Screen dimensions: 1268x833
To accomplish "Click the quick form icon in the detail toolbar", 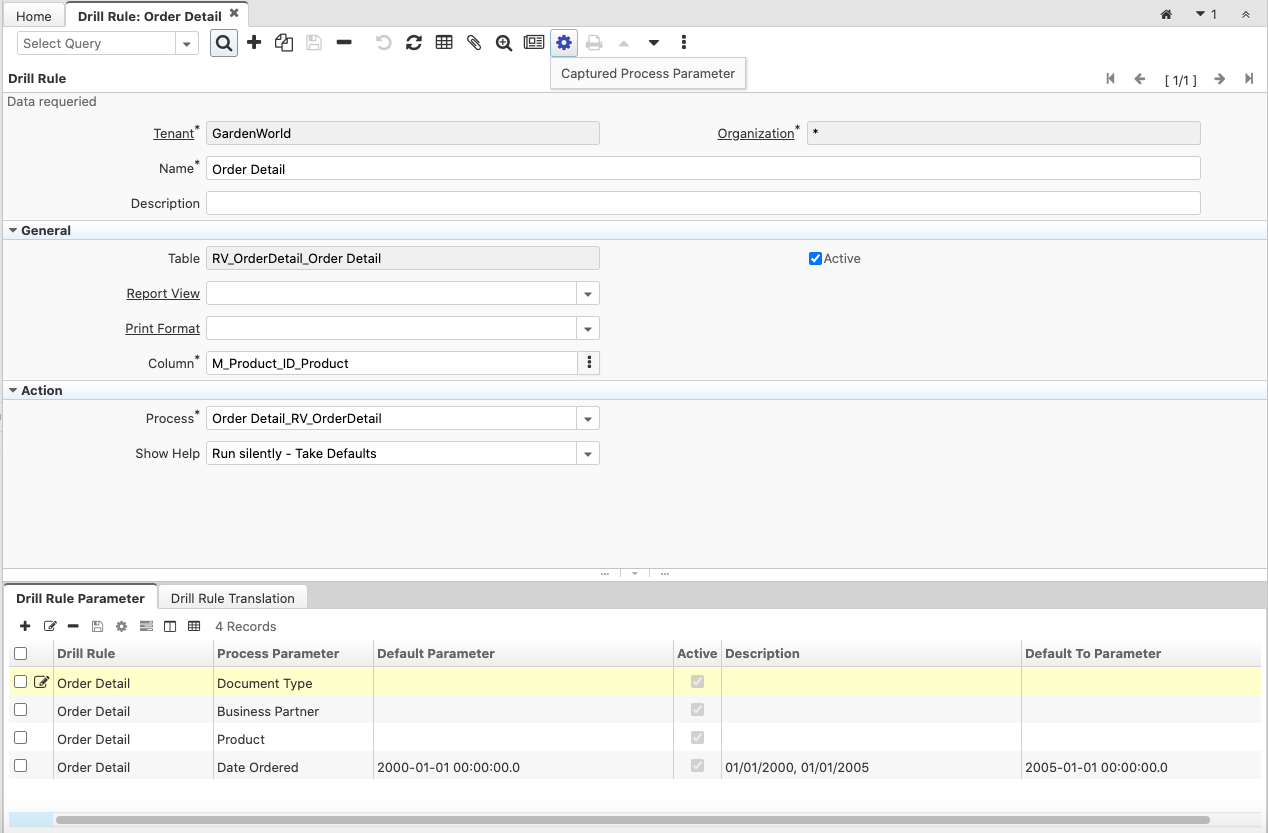I will coord(146,626).
